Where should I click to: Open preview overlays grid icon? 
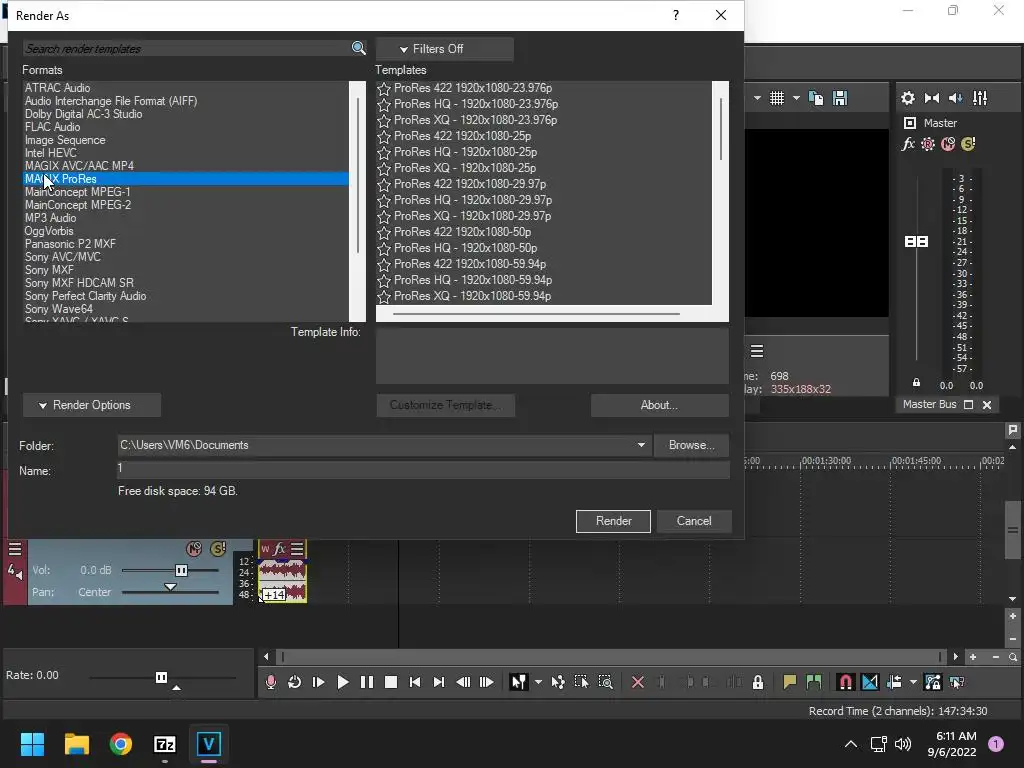[x=776, y=98]
